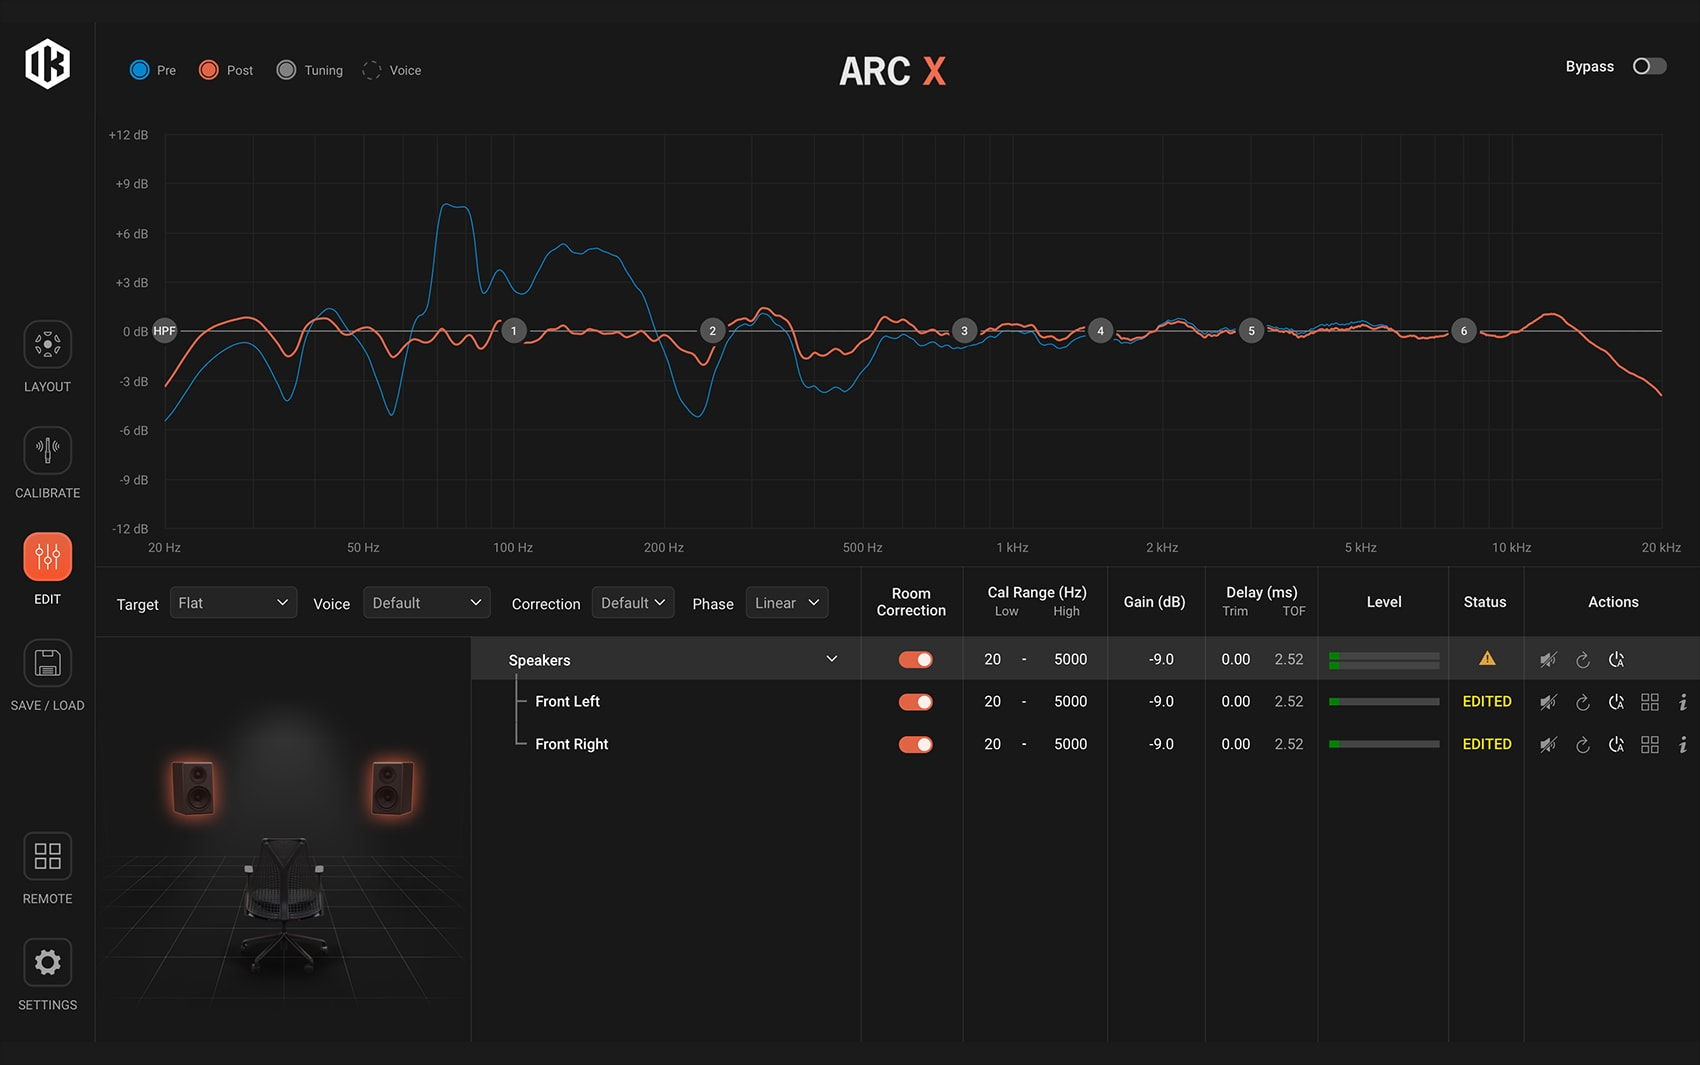Toggle the Bypass switch
Viewport: 1700px width, 1065px height.
(1649, 66)
